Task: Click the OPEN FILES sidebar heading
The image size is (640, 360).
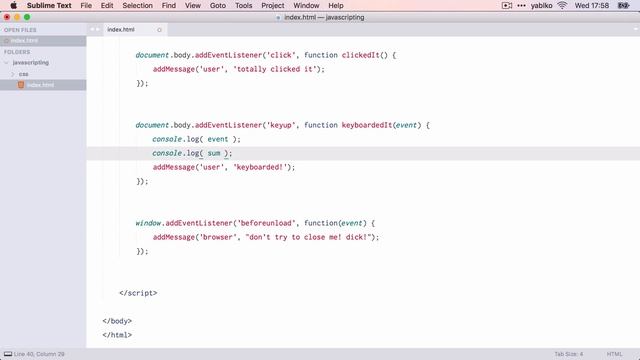Action: (x=20, y=30)
